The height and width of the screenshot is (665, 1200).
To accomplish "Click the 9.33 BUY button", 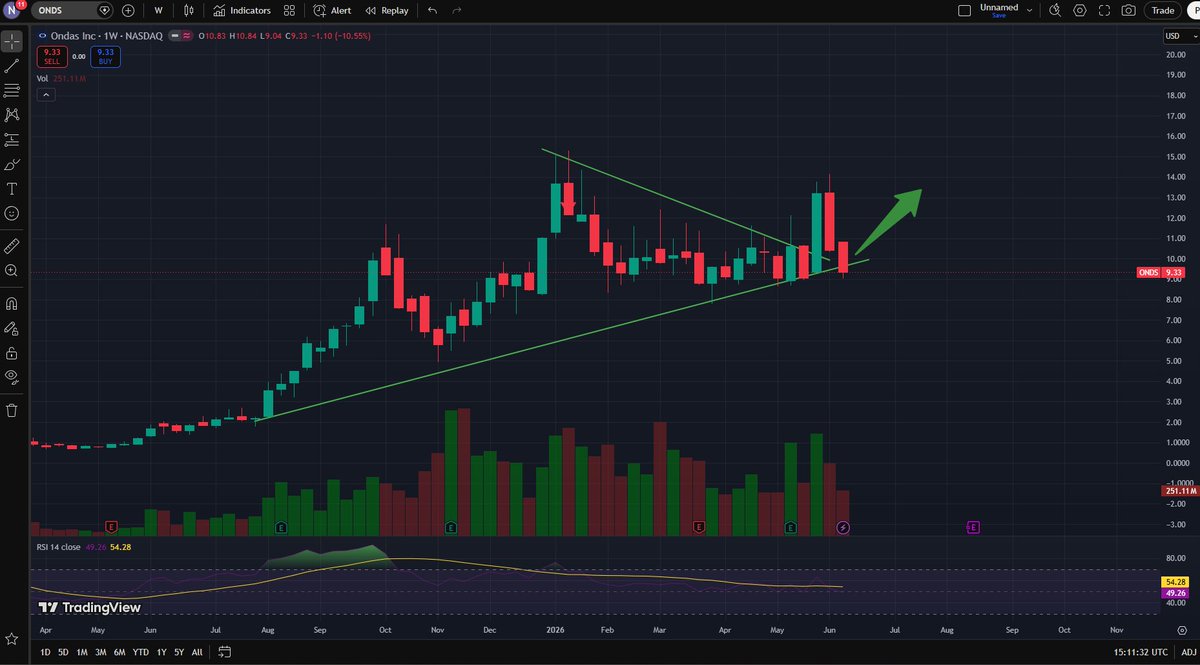I will pyautogui.click(x=105, y=55).
